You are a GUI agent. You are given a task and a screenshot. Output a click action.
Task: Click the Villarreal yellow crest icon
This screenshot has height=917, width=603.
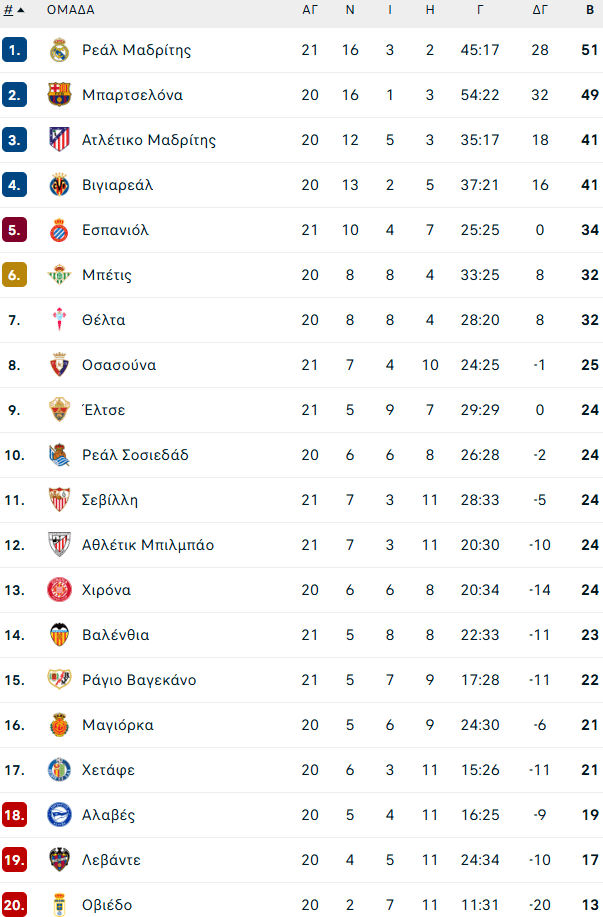click(59, 185)
